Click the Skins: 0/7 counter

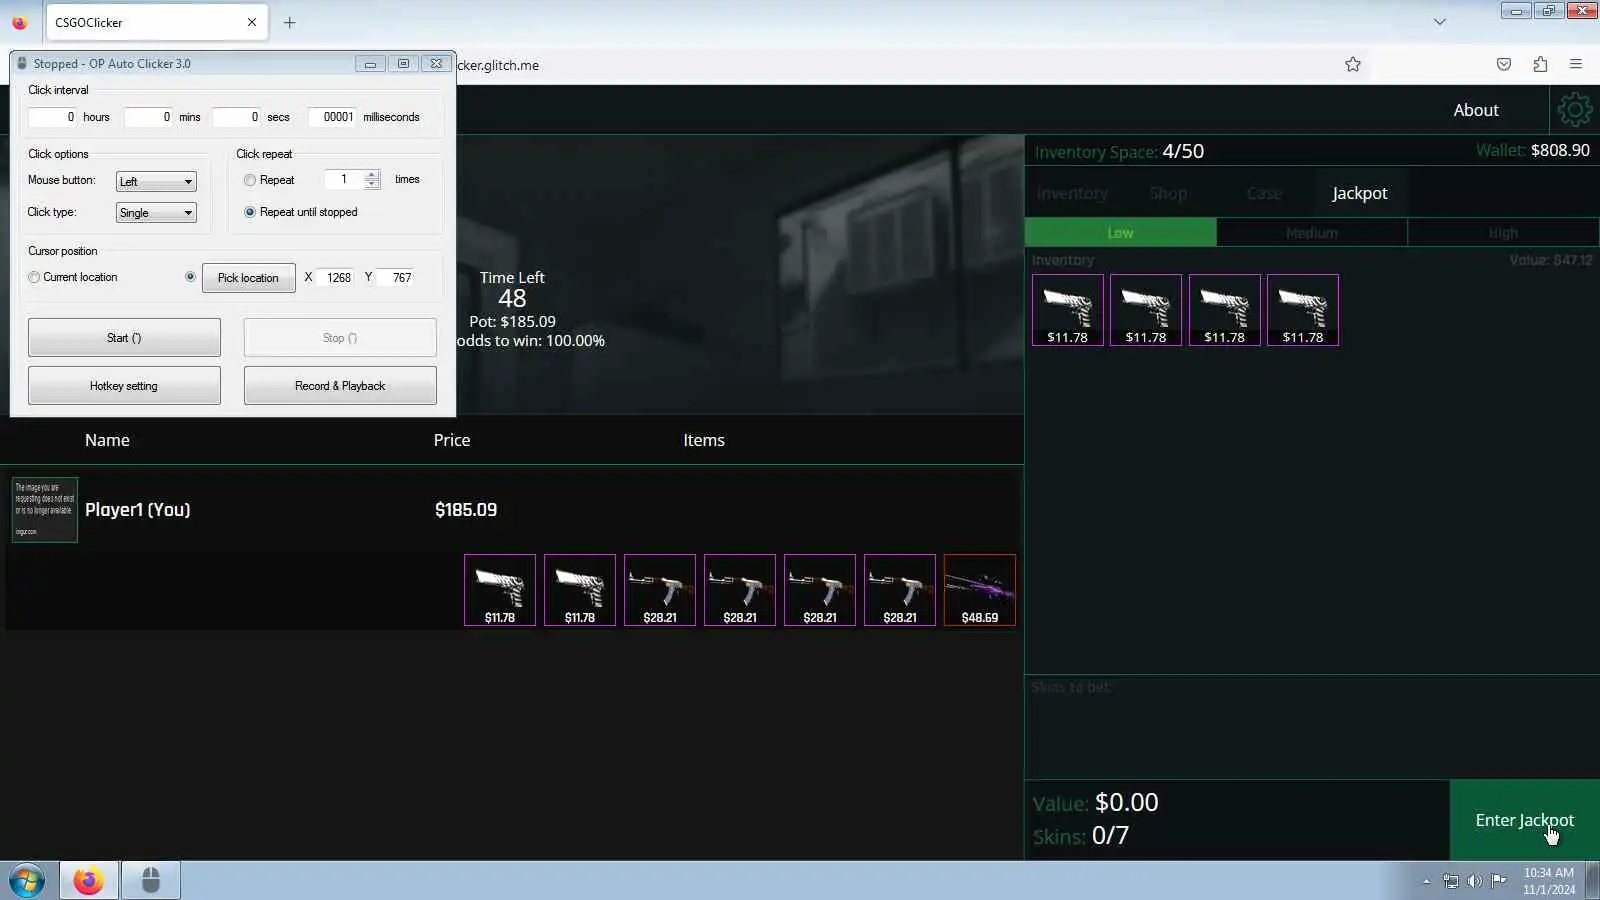point(1080,836)
